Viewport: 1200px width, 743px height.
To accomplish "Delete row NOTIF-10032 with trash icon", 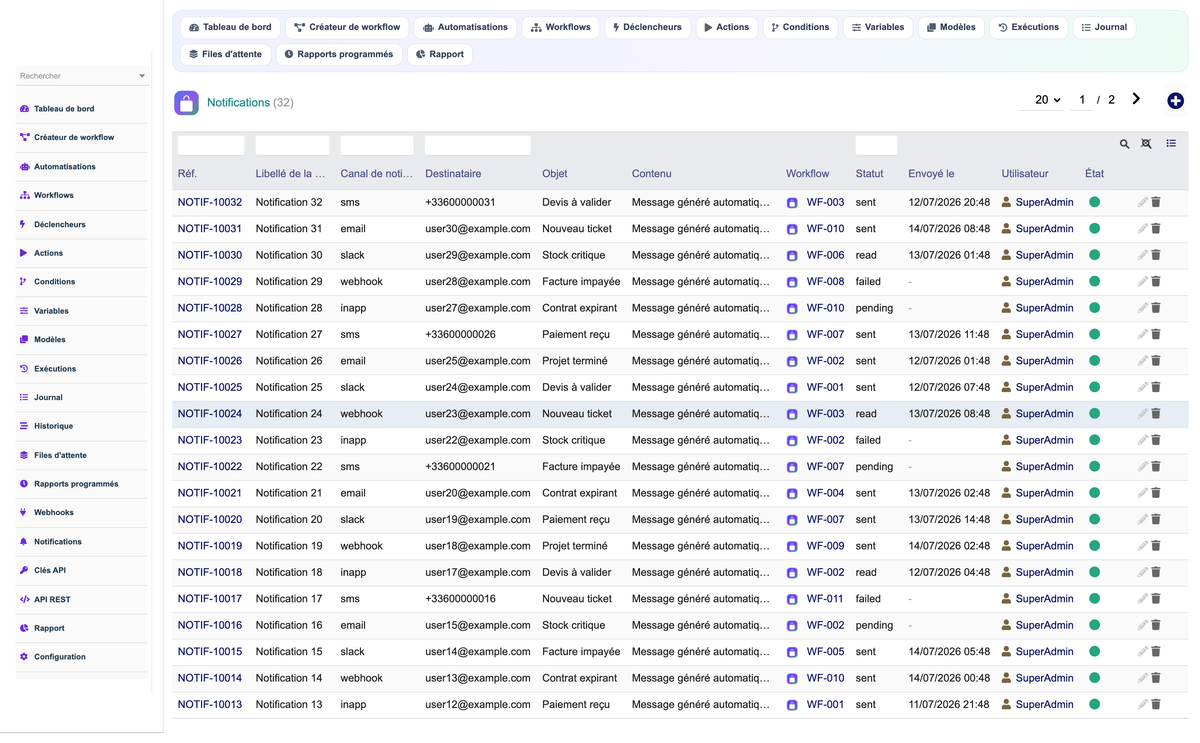I will tap(1156, 202).
